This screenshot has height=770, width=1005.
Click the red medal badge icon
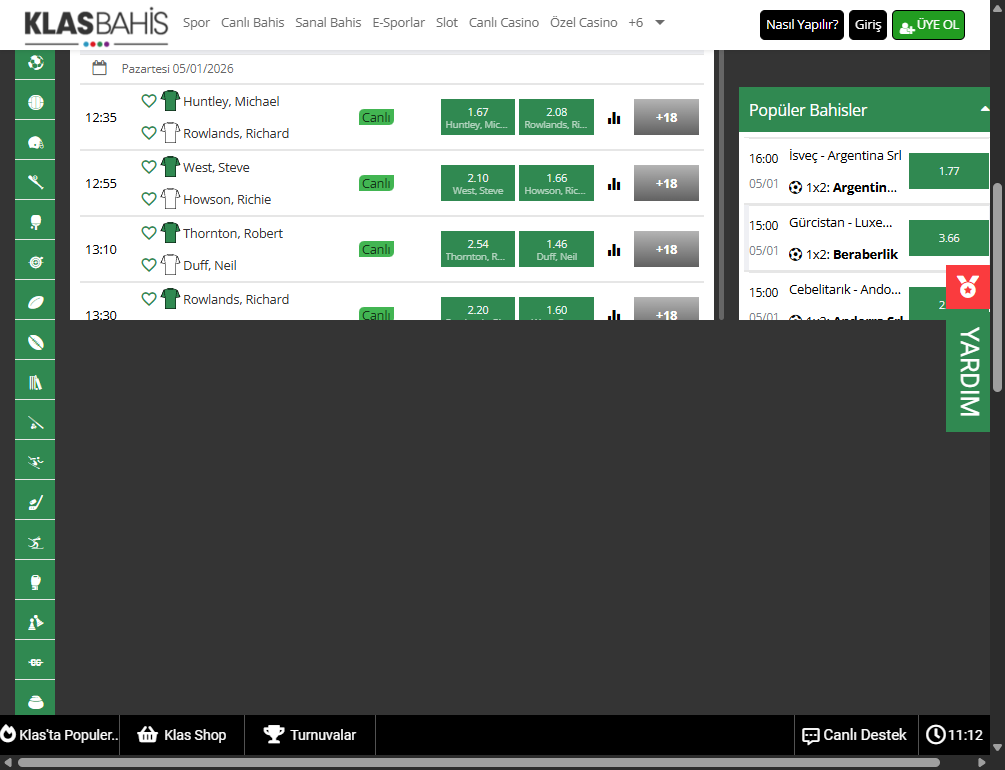pos(967,287)
